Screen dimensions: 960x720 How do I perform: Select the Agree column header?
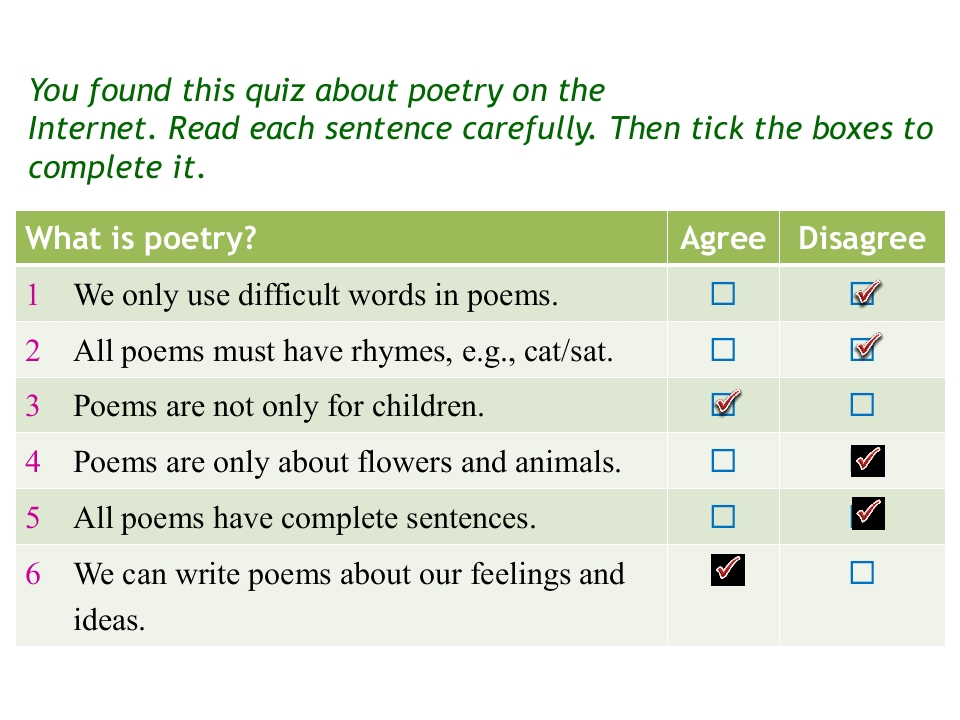[x=723, y=238]
